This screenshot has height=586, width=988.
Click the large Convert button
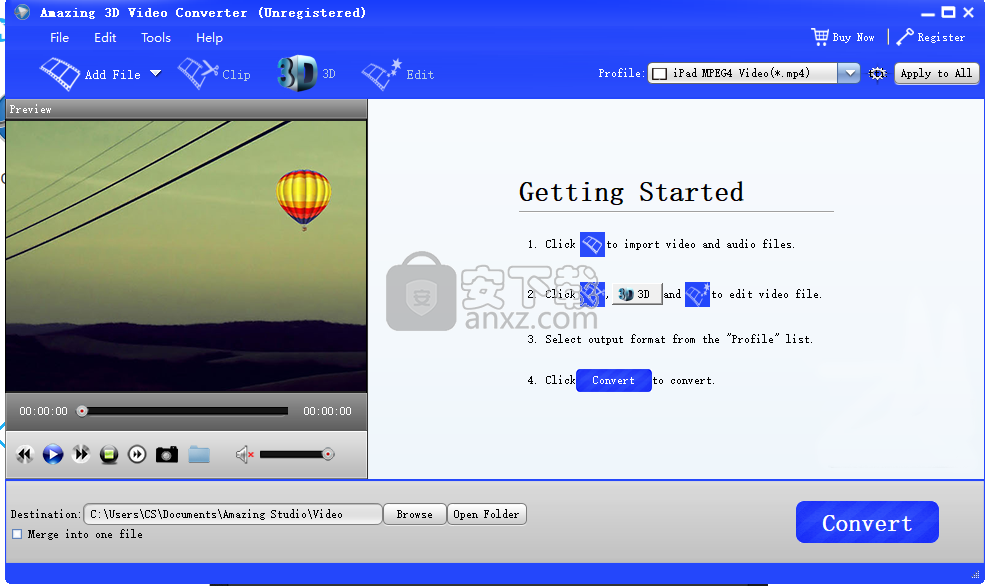(x=867, y=522)
